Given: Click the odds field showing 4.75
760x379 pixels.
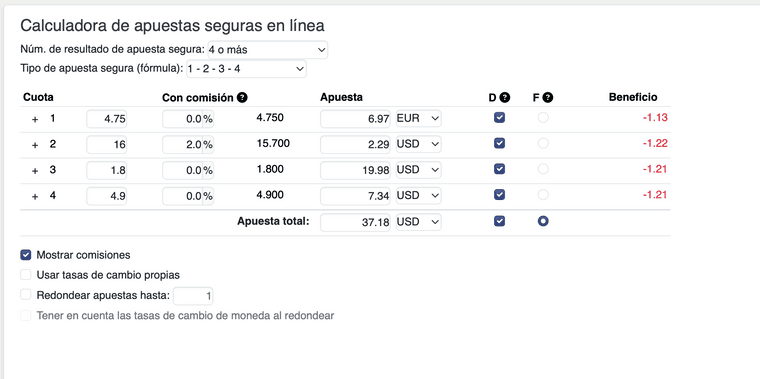Looking at the screenshot, I should (107, 119).
